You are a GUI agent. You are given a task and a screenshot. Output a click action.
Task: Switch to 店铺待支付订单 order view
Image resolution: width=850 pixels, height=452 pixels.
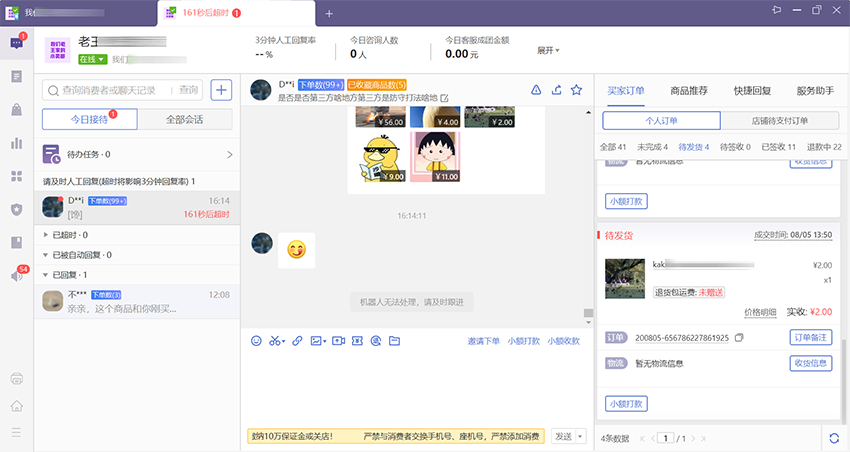pyautogui.click(x=779, y=121)
